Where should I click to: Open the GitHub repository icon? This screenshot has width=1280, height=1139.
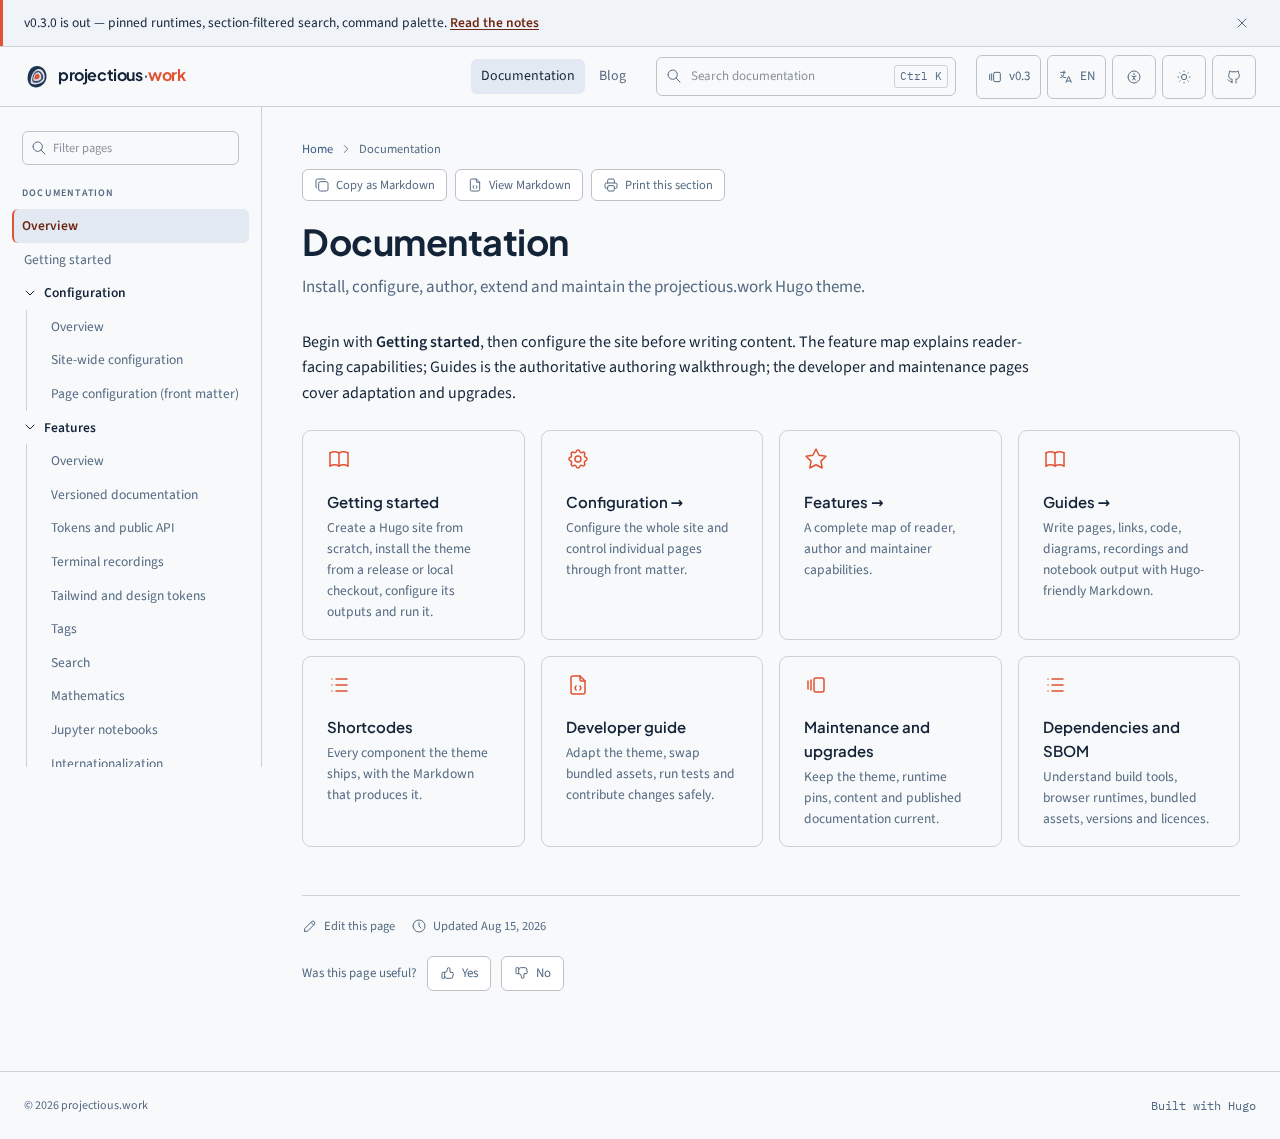[1234, 77]
